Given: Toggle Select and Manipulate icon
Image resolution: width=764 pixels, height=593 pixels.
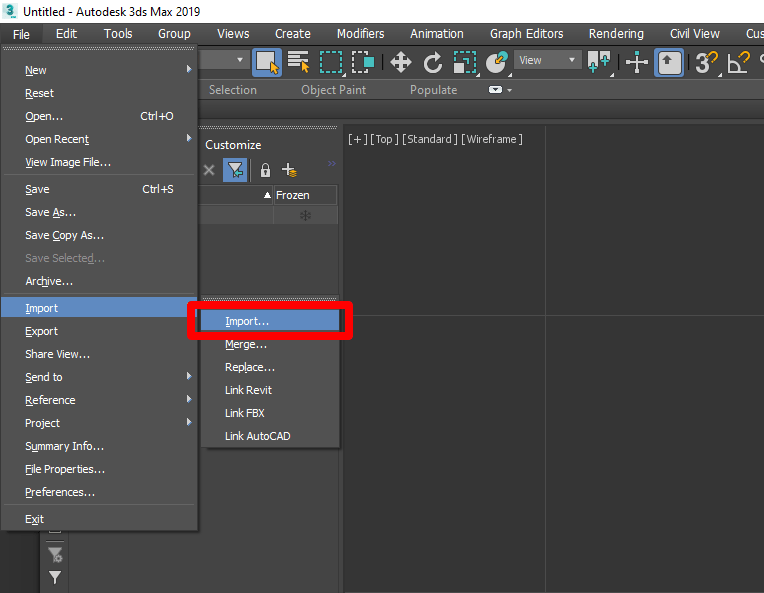Looking at the screenshot, I should click(636, 62).
